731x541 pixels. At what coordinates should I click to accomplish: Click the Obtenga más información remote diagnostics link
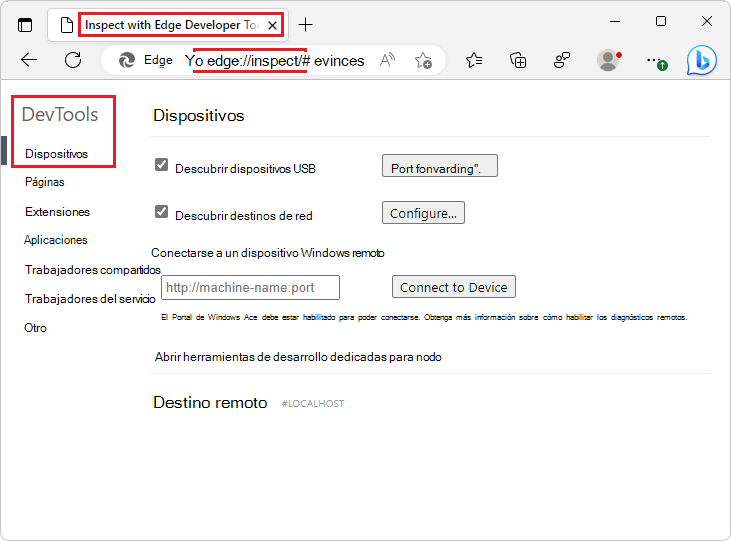coord(555,318)
